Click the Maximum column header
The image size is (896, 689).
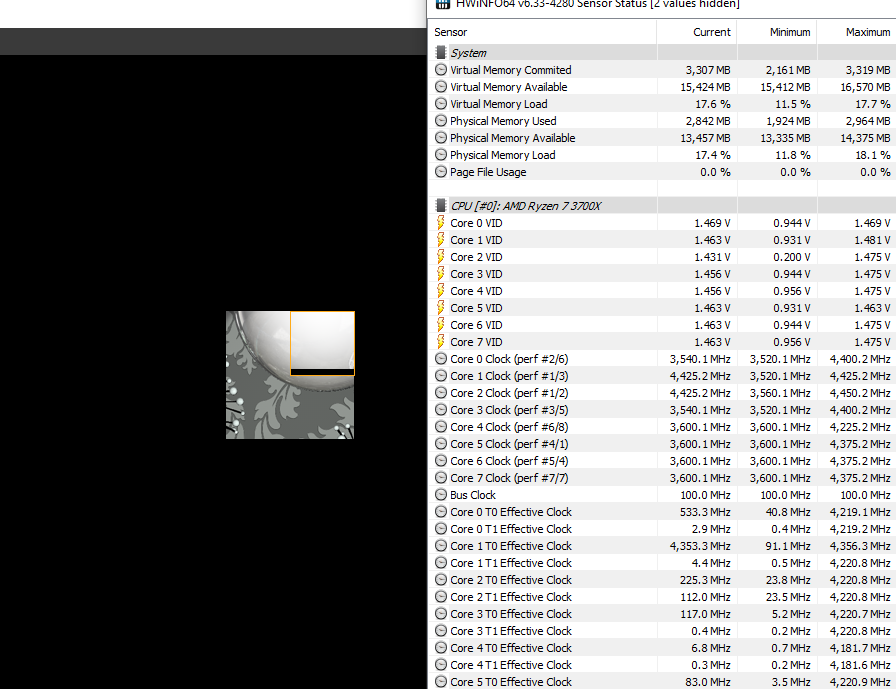point(868,32)
